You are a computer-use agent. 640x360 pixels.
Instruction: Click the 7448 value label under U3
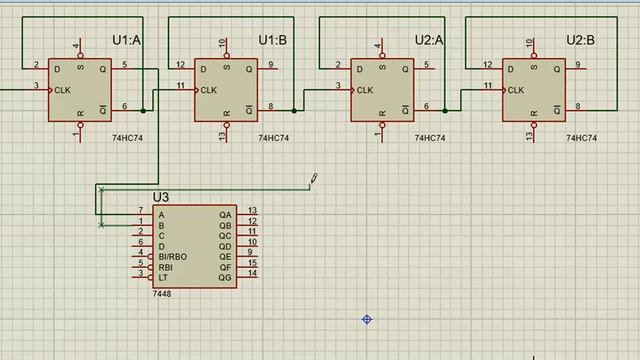click(x=162, y=294)
